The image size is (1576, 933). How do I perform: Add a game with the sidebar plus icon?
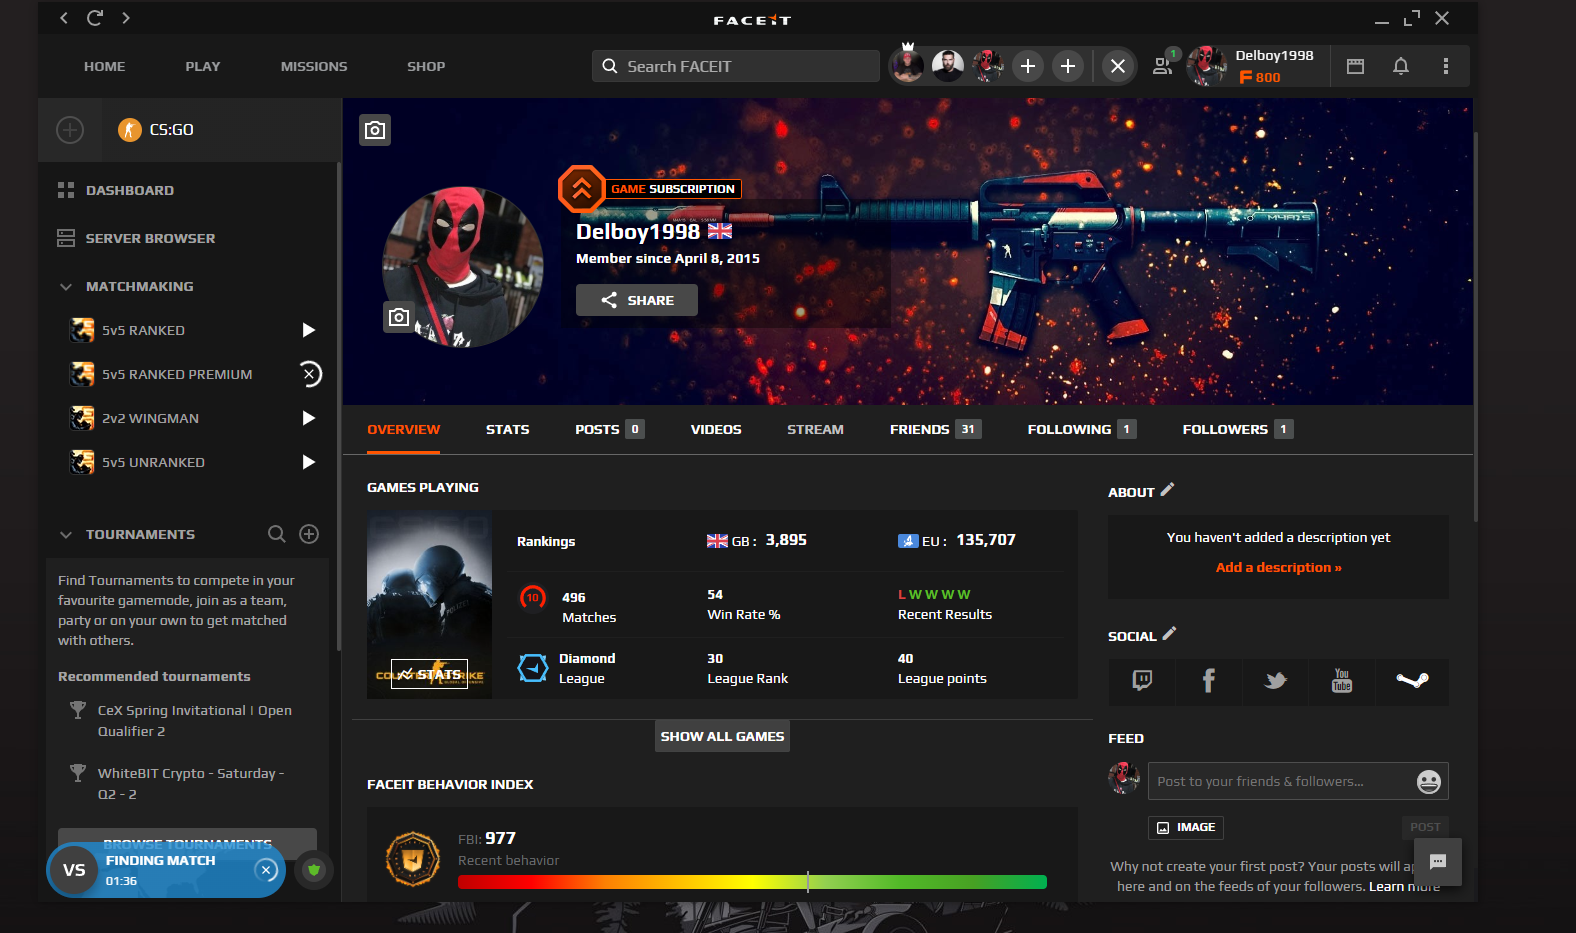click(x=70, y=130)
